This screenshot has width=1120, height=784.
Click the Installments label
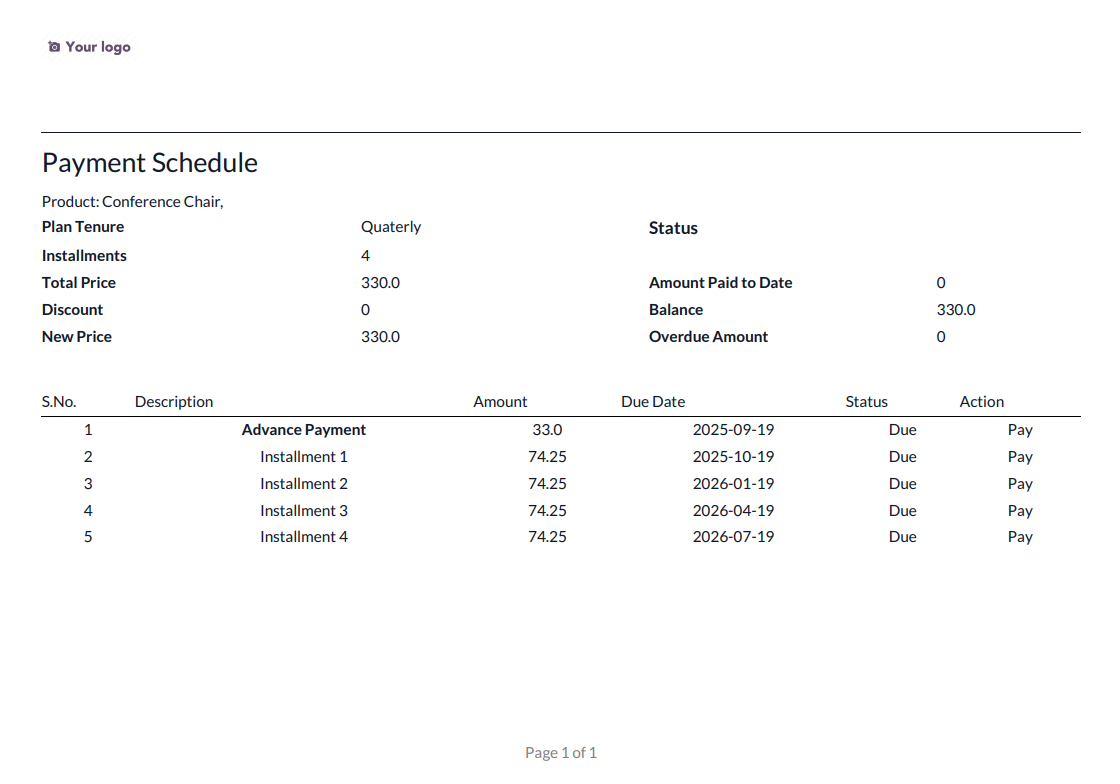click(84, 256)
